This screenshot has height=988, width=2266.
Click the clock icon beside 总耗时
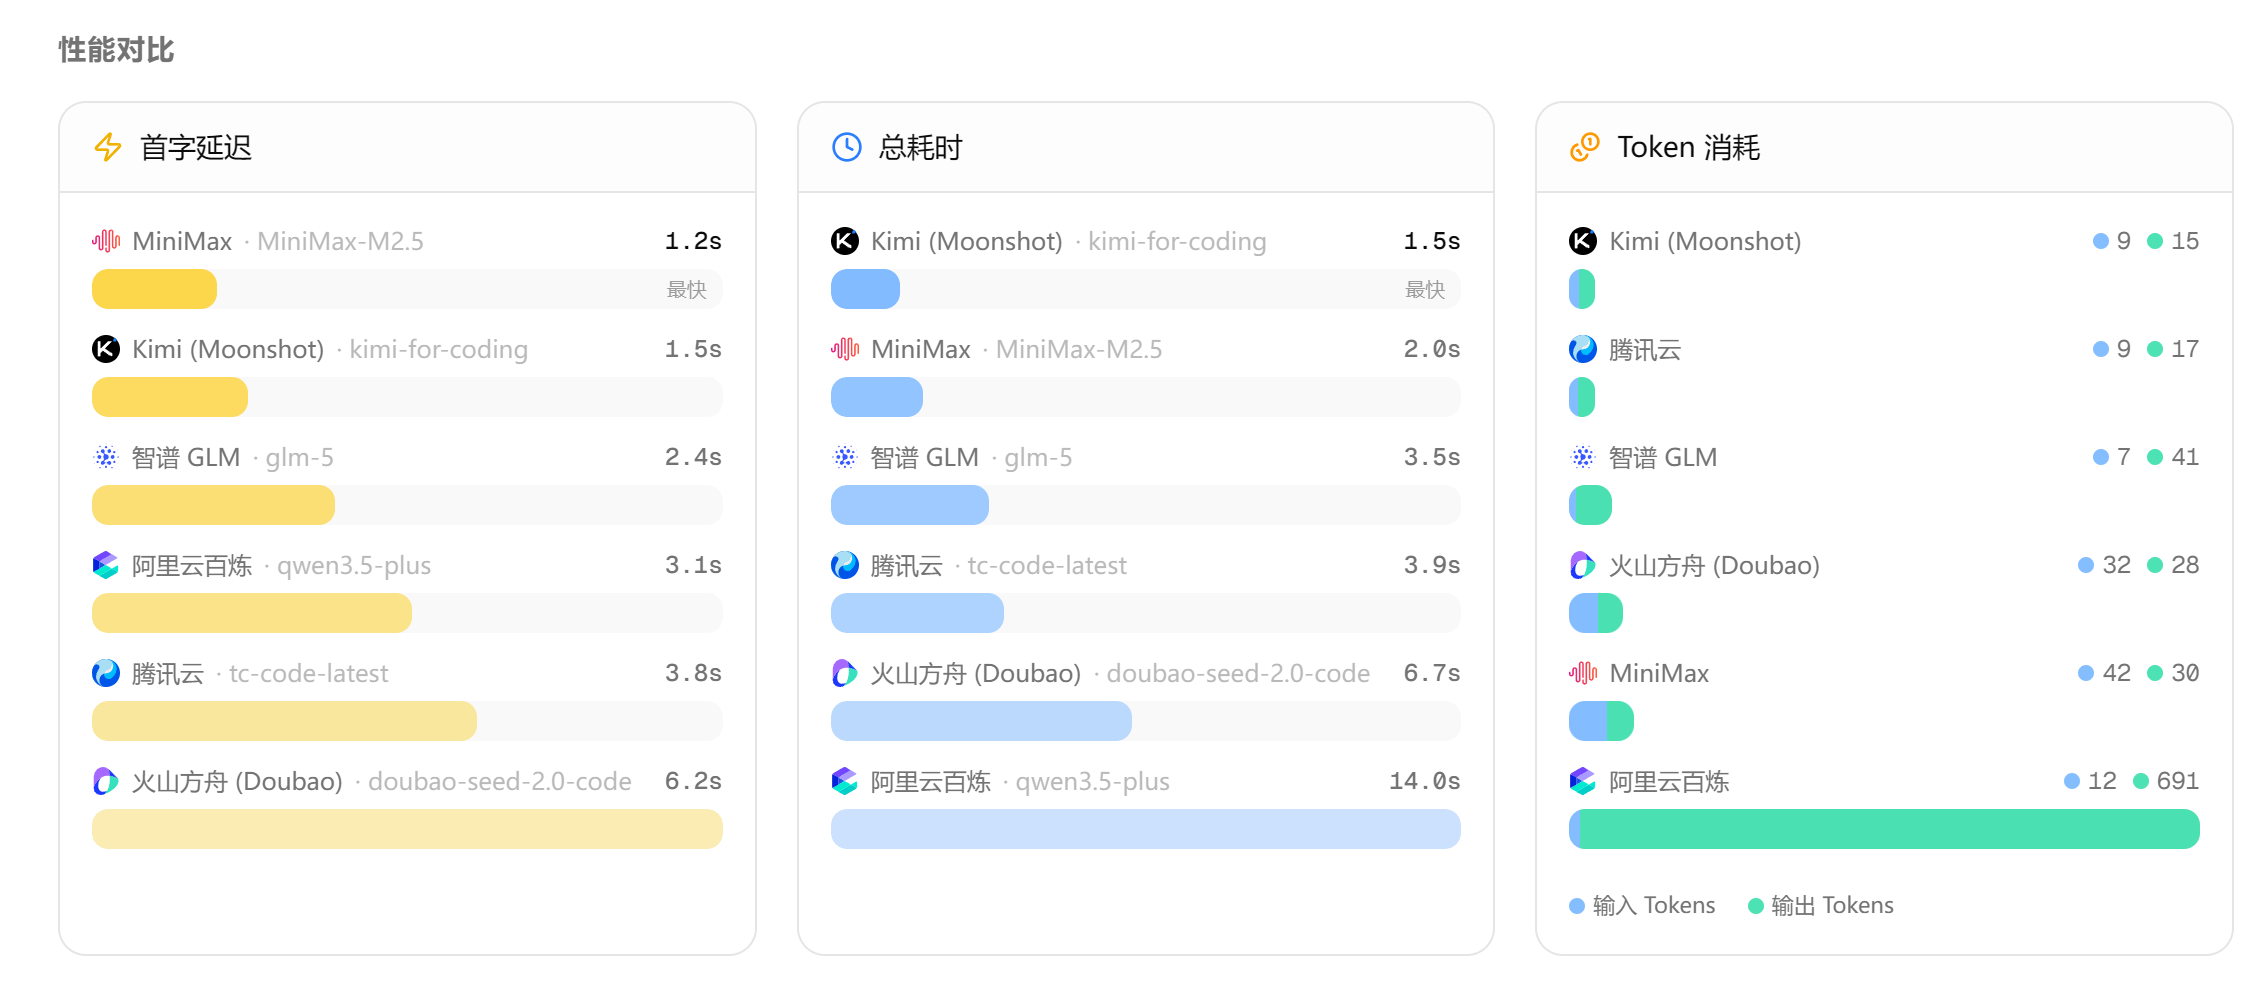[x=846, y=147]
